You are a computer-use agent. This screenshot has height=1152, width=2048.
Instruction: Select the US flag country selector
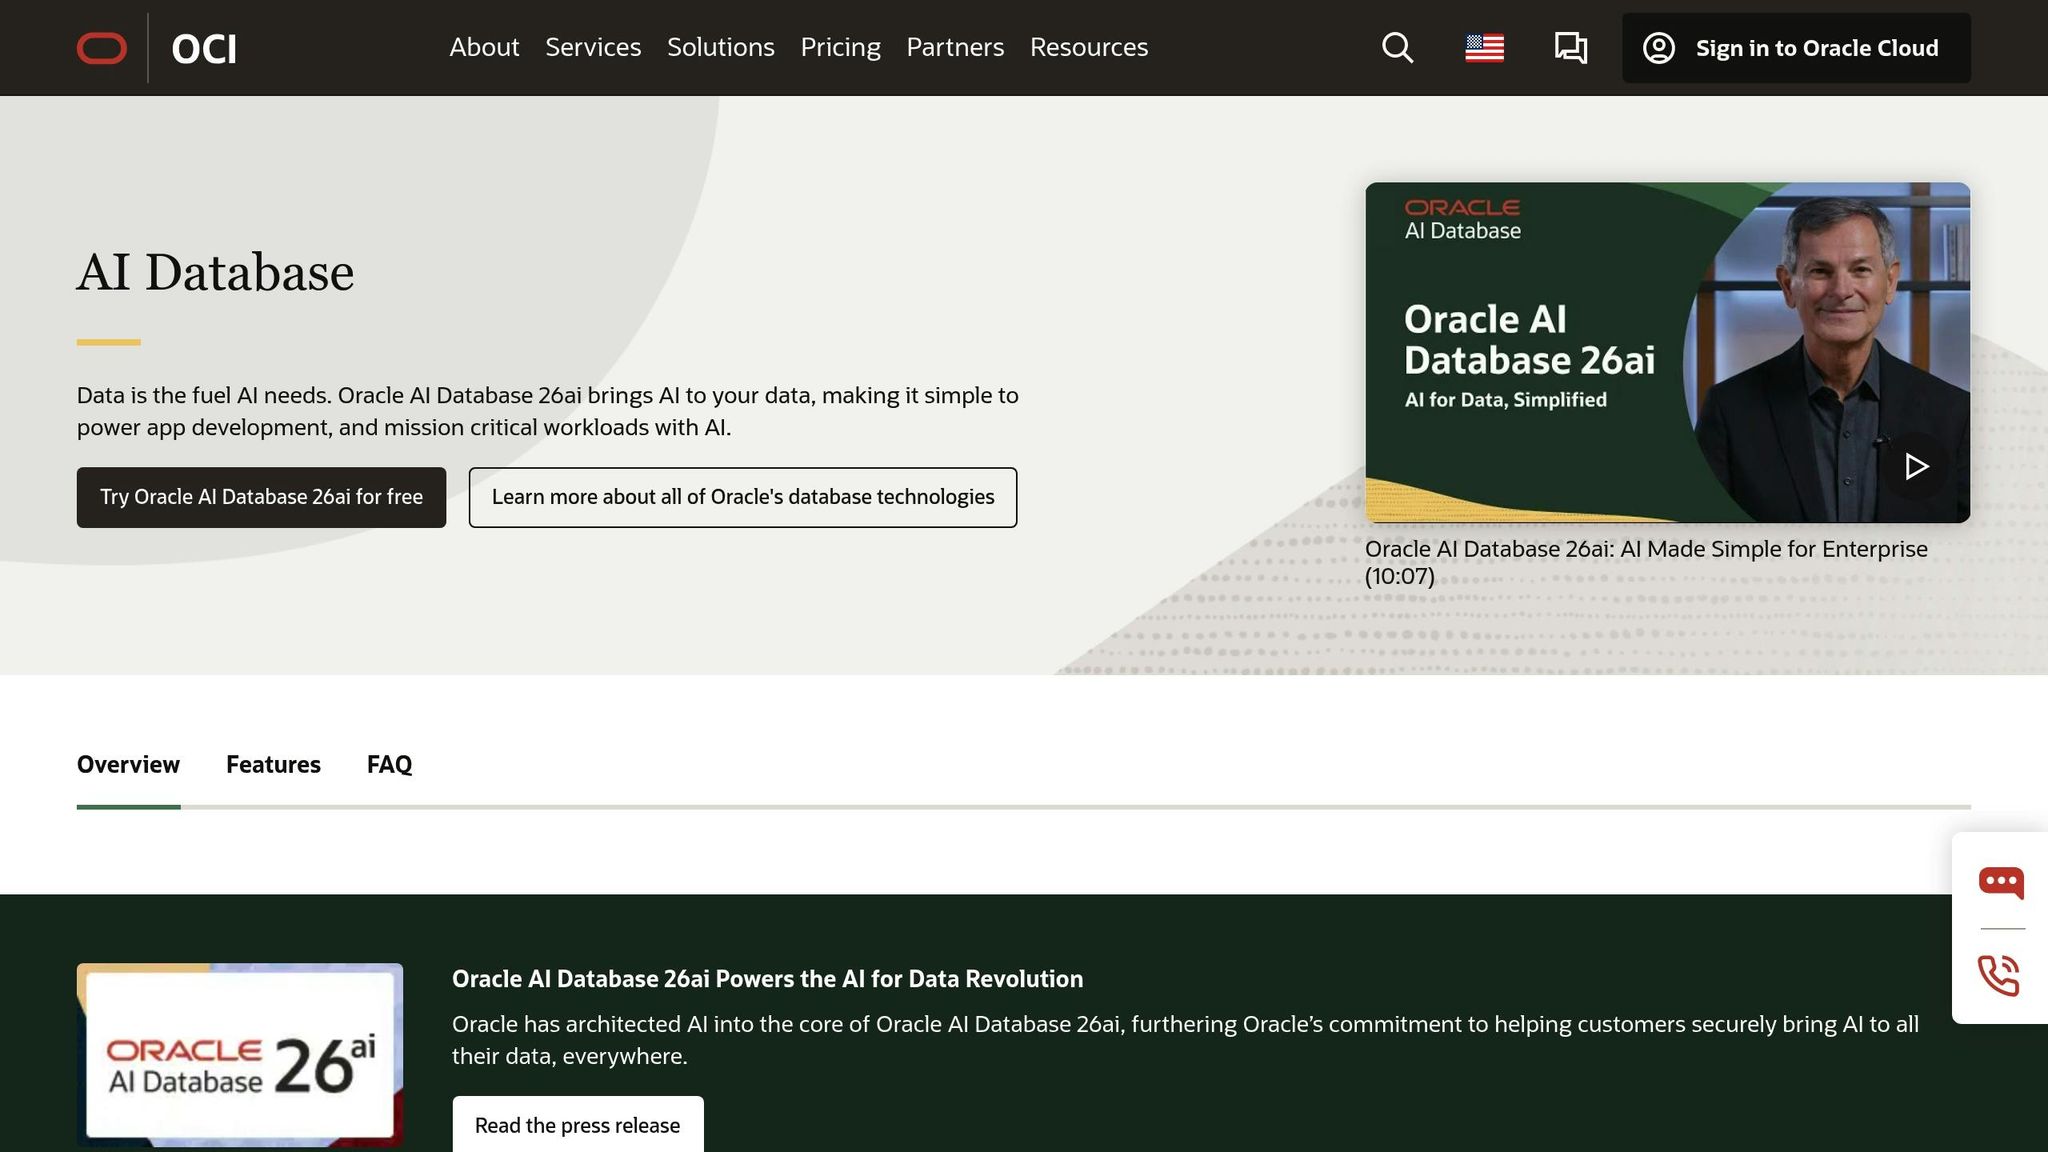[x=1485, y=47]
